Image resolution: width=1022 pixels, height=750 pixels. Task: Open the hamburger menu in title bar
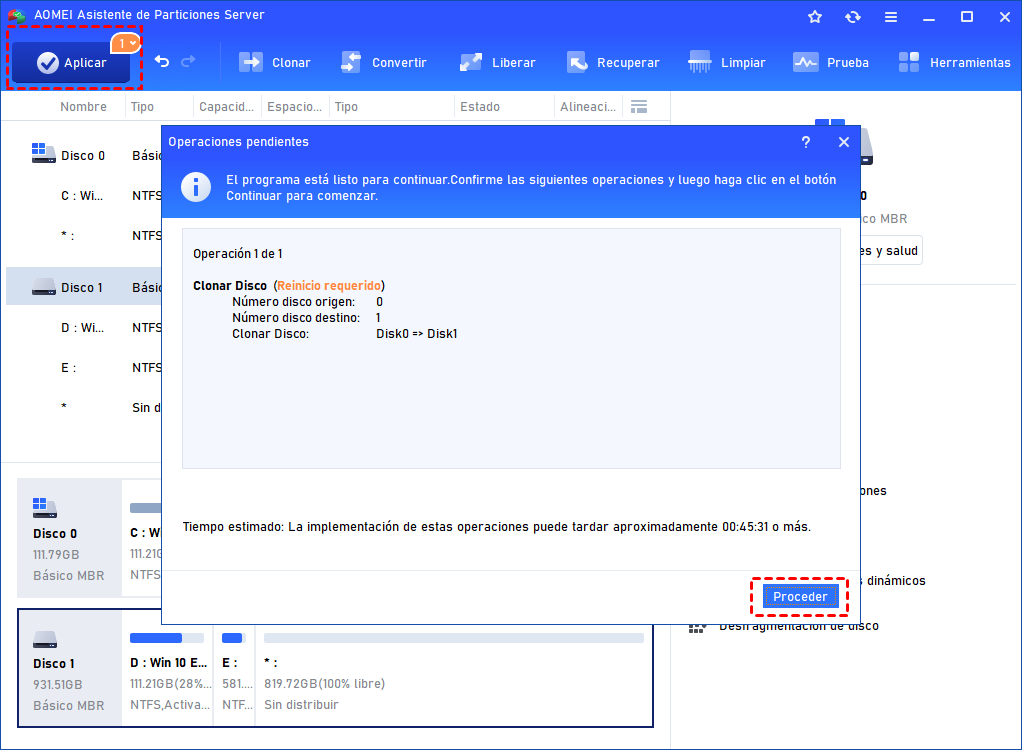pos(891,17)
